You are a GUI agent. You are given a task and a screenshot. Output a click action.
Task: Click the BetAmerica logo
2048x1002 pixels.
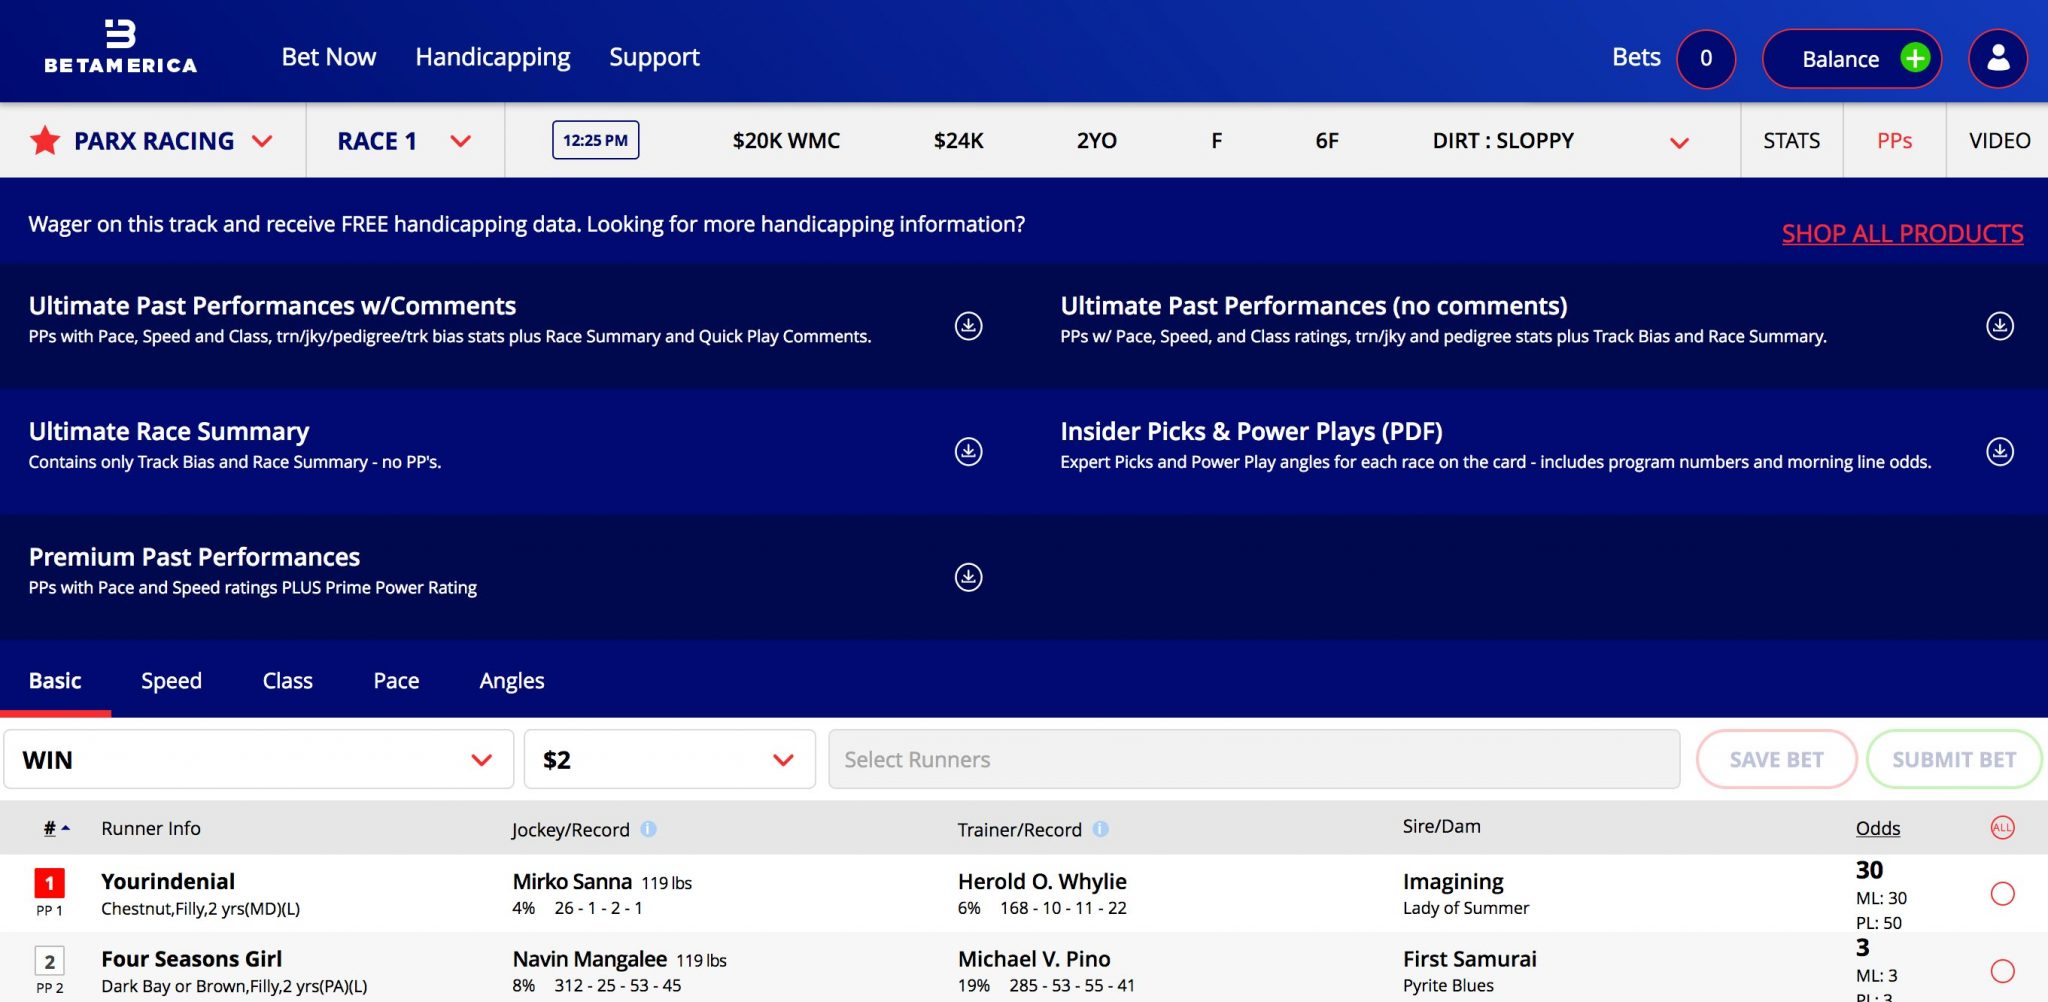point(121,48)
